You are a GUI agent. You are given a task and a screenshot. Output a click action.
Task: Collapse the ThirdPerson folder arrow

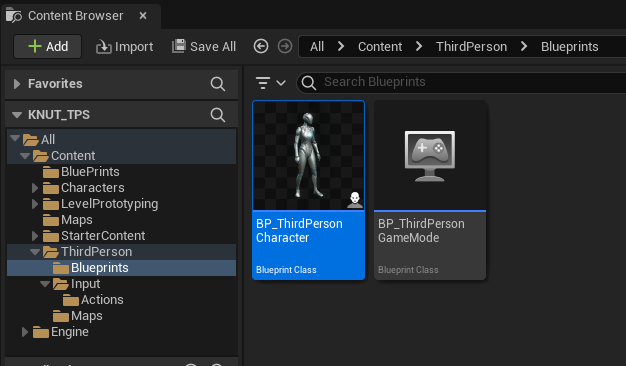point(35,251)
